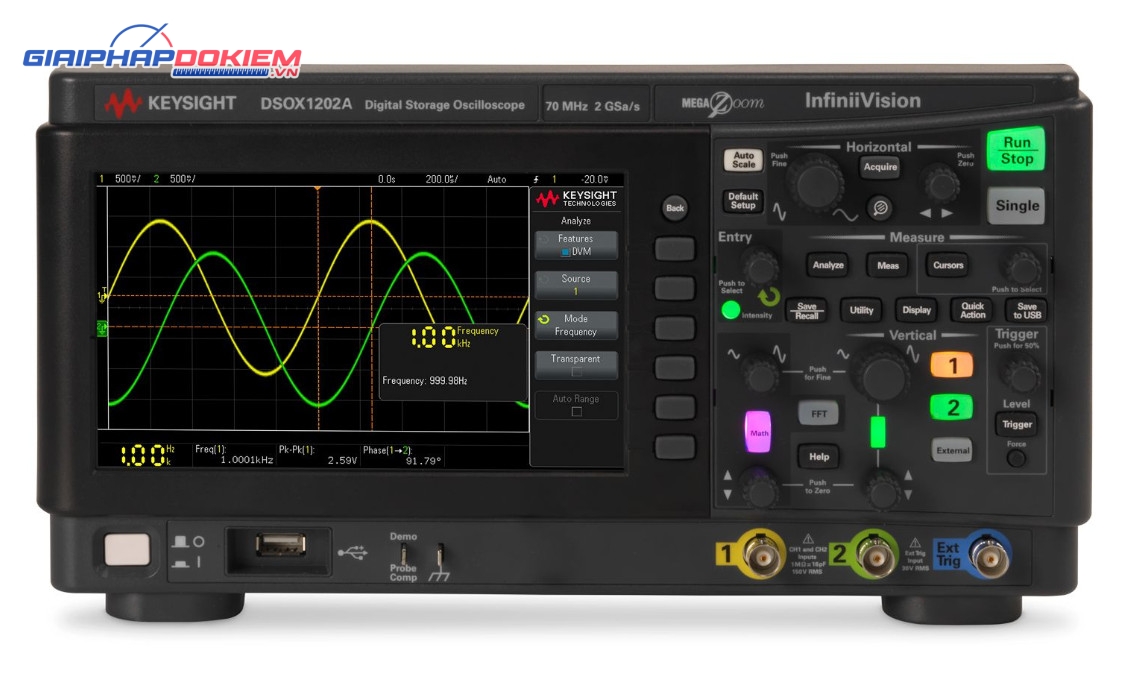This screenshot has height=675, width=1143.
Task: Click the "200.0" time-per-division value in the status bar
Action: pos(442,179)
